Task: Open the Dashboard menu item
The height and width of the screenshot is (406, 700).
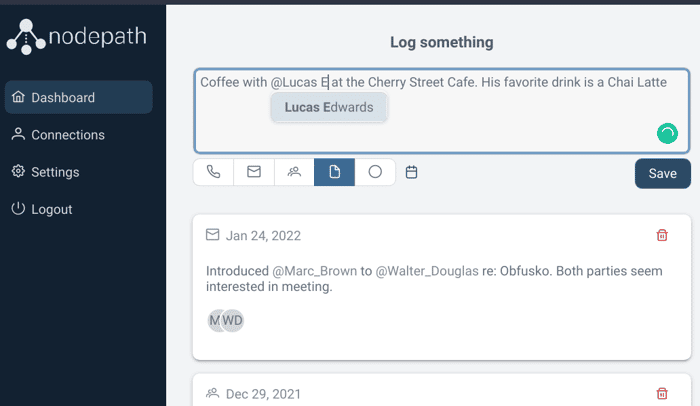Action: tap(79, 97)
